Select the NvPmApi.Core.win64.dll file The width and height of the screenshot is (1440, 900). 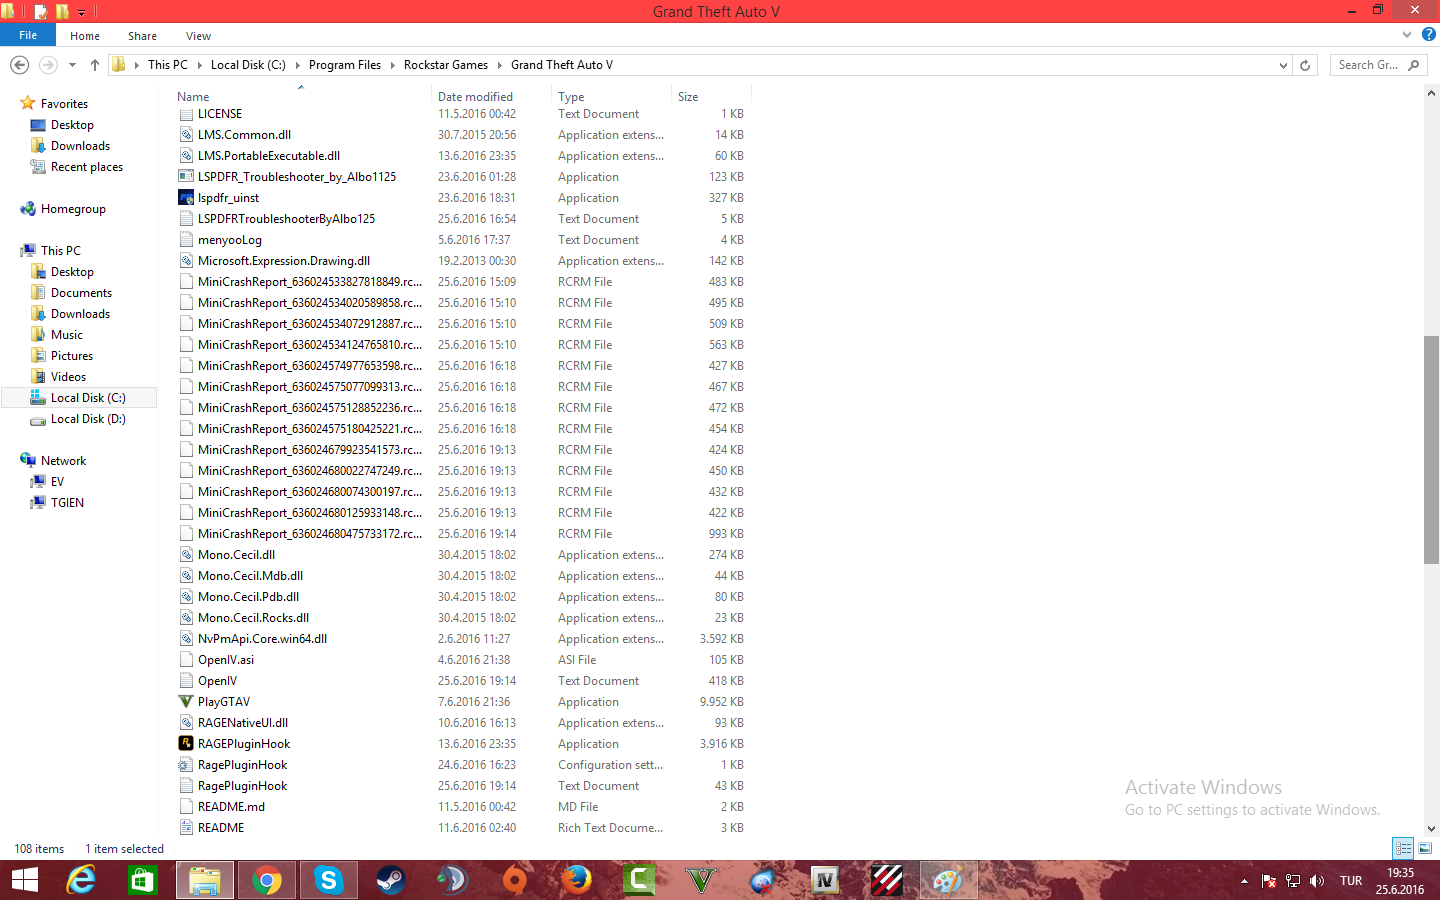tap(262, 639)
